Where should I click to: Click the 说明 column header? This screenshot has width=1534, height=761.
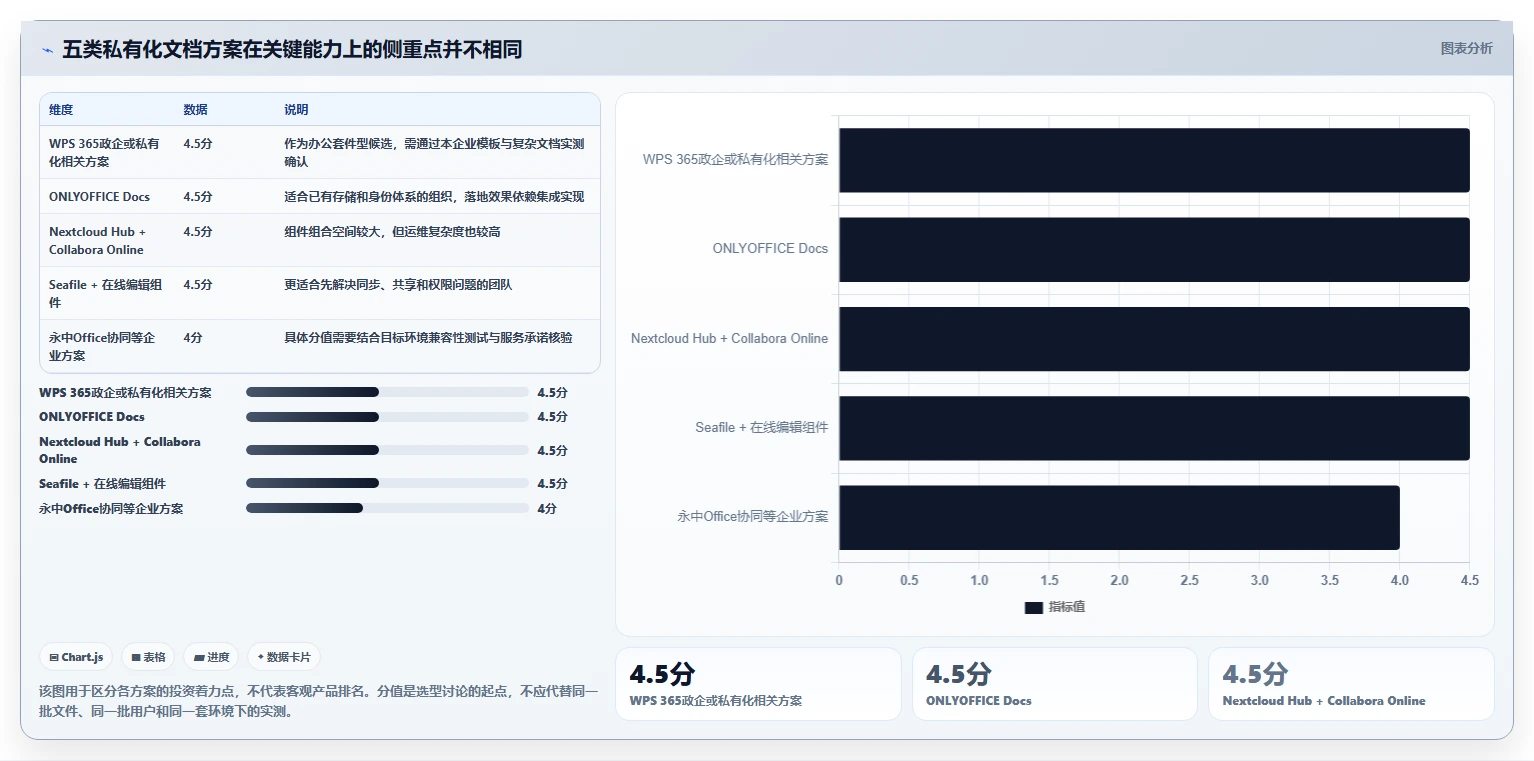(x=296, y=110)
